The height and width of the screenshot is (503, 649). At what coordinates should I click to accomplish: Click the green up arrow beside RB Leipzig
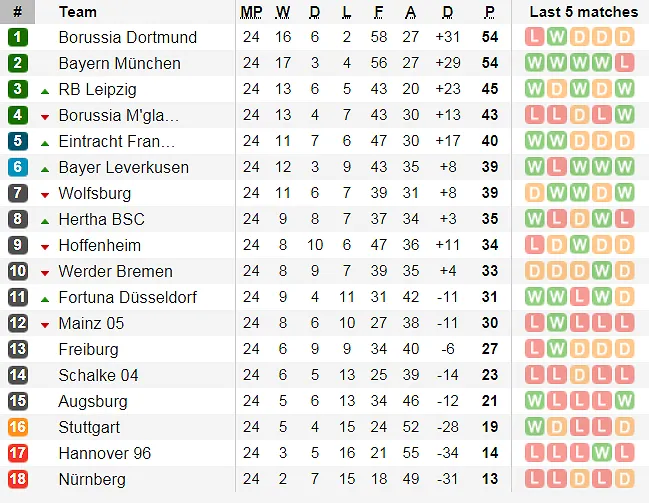point(45,90)
